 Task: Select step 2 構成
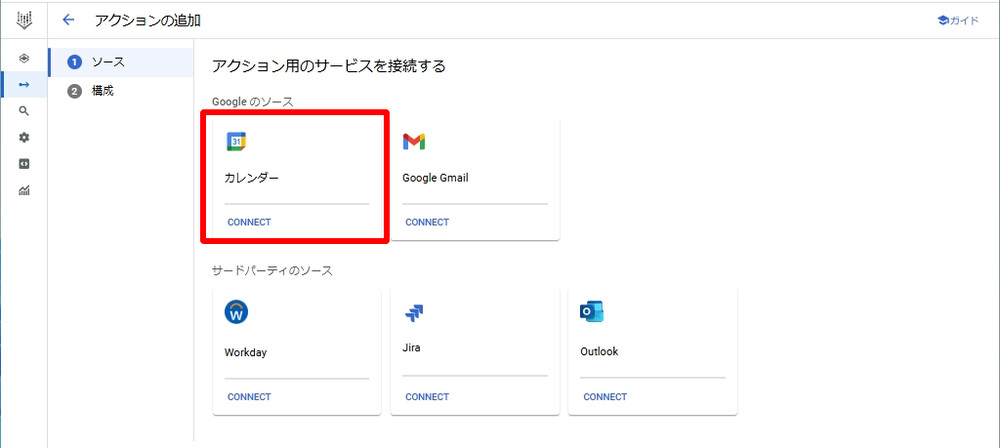click(121, 91)
